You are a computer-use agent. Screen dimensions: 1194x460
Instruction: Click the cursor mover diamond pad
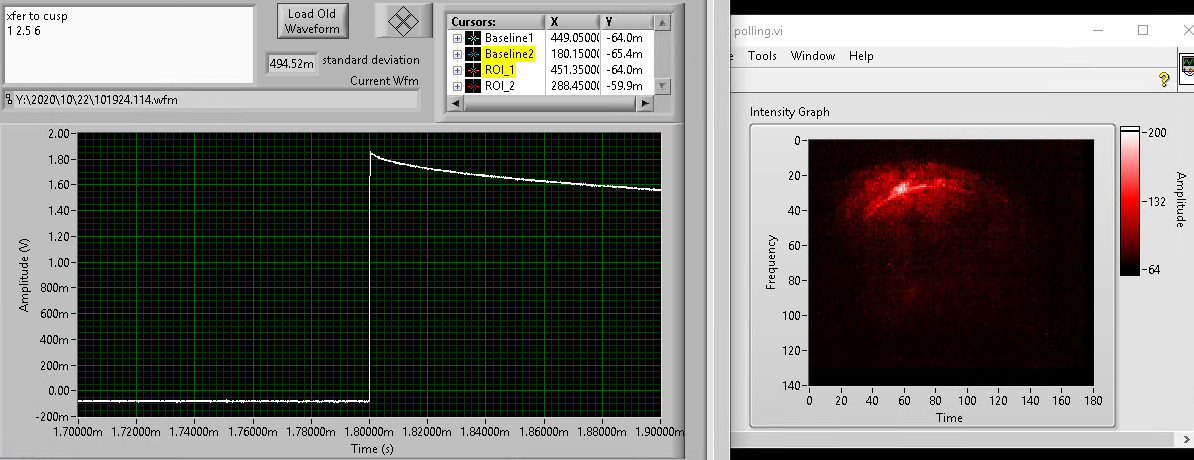[396, 22]
